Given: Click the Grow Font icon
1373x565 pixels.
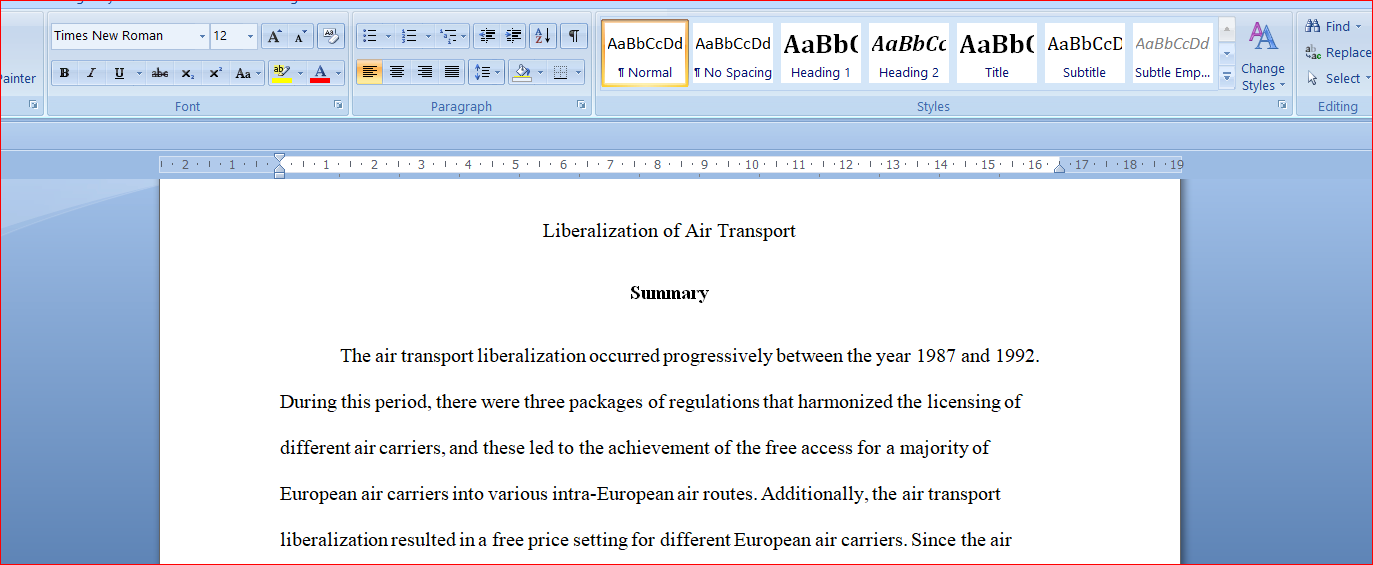Looking at the screenshot, I should [274, 36].
